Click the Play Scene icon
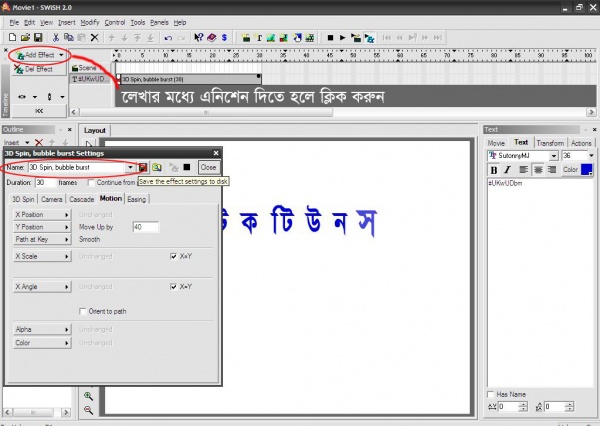Viewport: 600px width, 426px height. pos(356,38)
